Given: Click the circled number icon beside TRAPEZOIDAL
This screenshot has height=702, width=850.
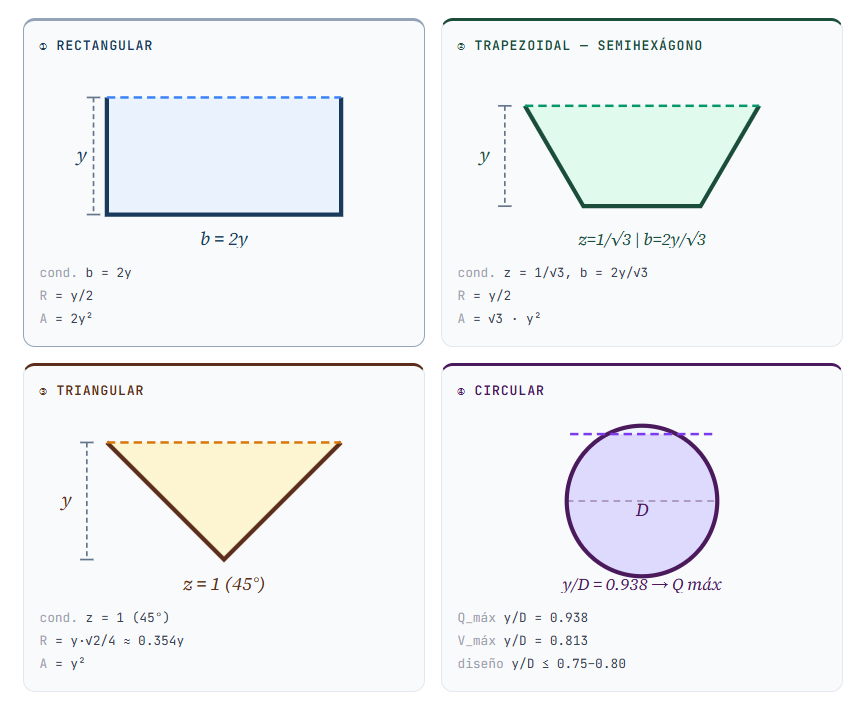Looking at the screenshot, I should coord(461,46).
